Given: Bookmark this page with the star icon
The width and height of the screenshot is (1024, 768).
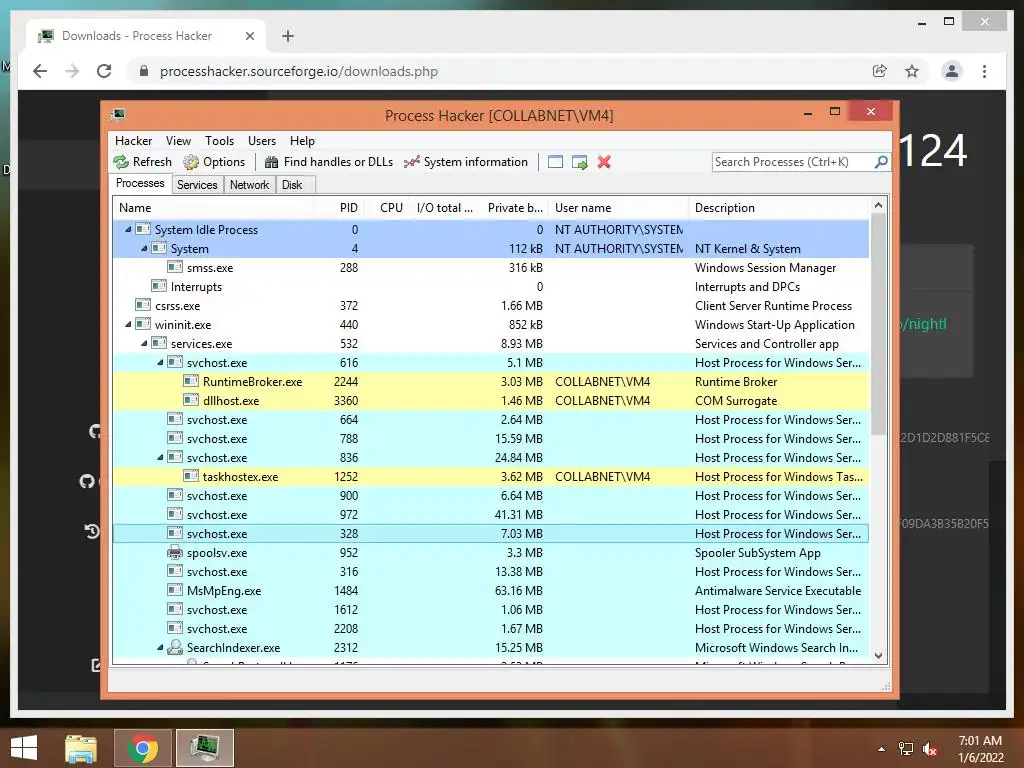Looking at the screenshot, I should tap(912, 71).
